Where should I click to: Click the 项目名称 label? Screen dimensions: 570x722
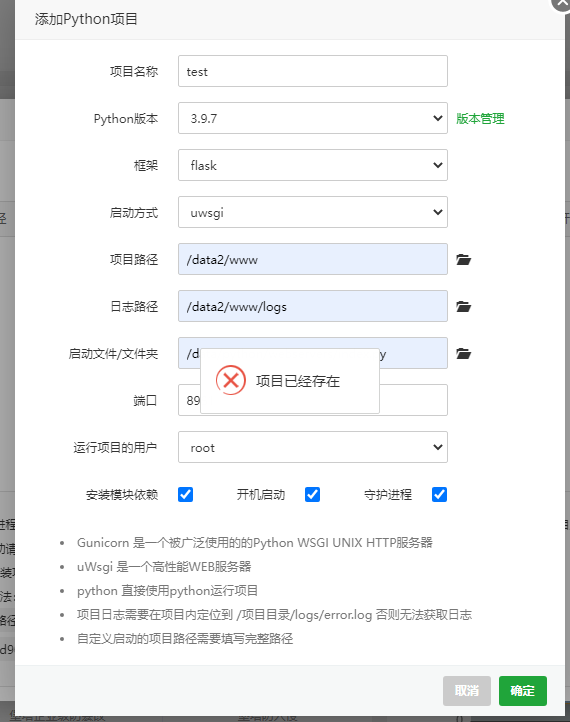click(134, 72)
